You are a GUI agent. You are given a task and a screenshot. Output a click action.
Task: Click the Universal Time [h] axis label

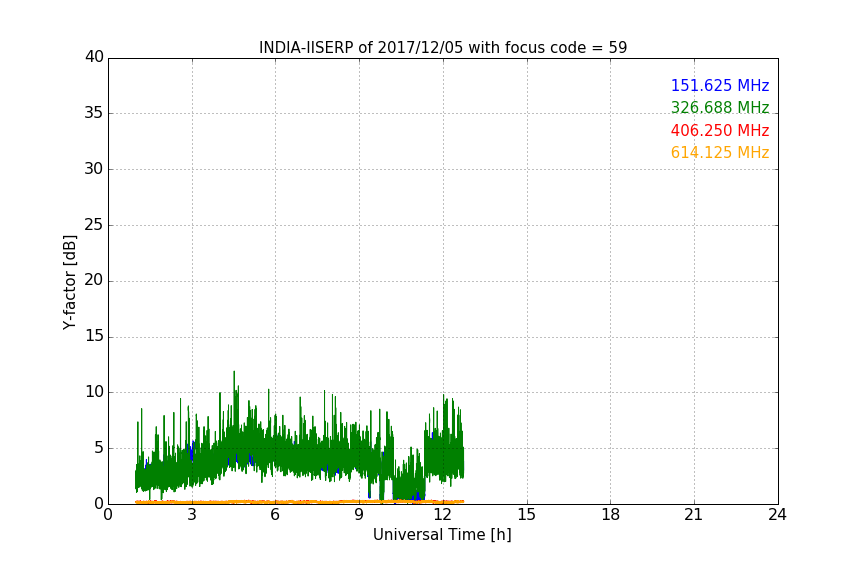[x=442, y=535]
